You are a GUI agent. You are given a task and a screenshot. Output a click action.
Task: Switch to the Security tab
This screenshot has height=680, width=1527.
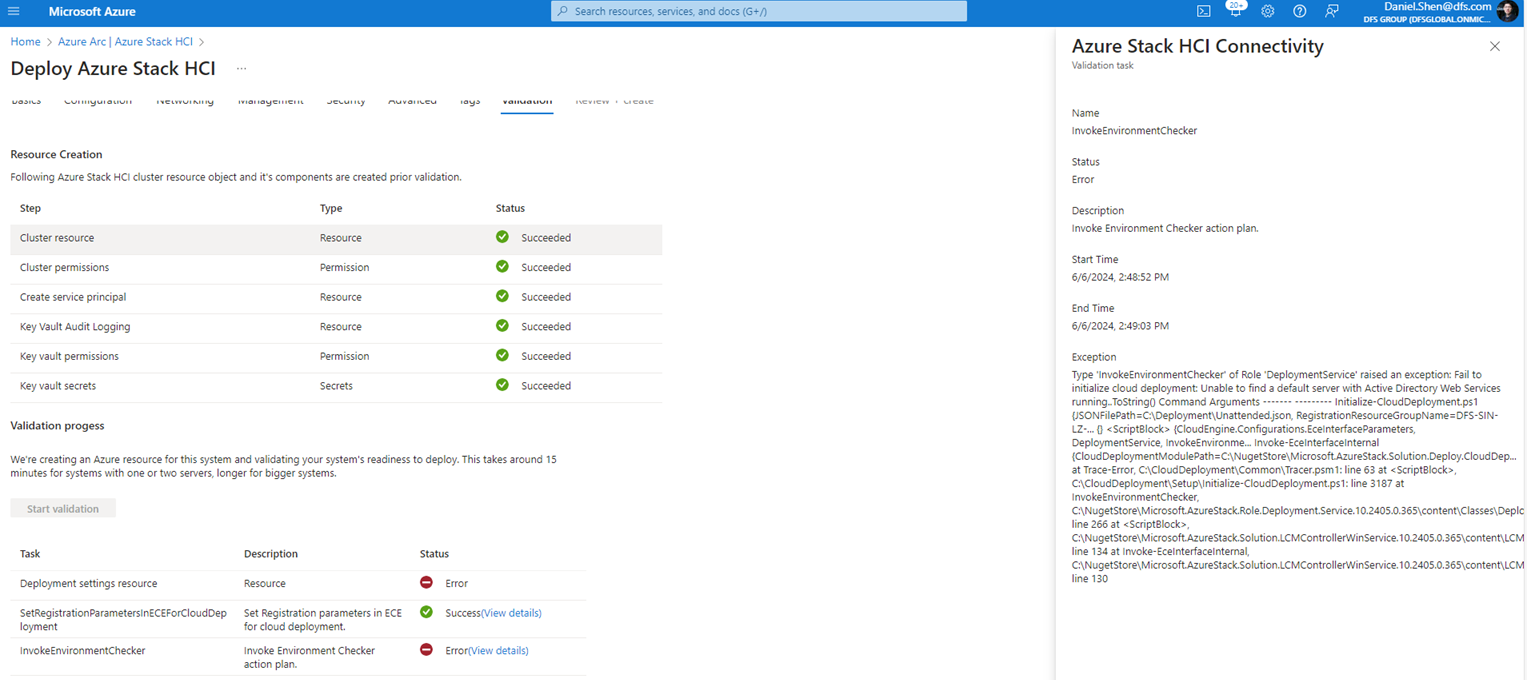tap(346, 101)
